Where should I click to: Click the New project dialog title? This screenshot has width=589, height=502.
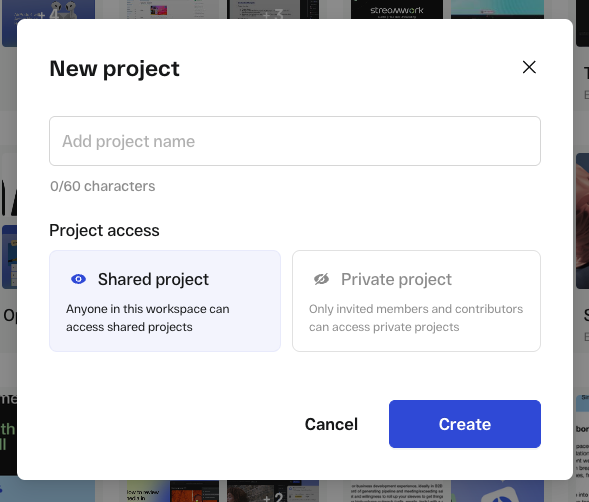(115, 69)
